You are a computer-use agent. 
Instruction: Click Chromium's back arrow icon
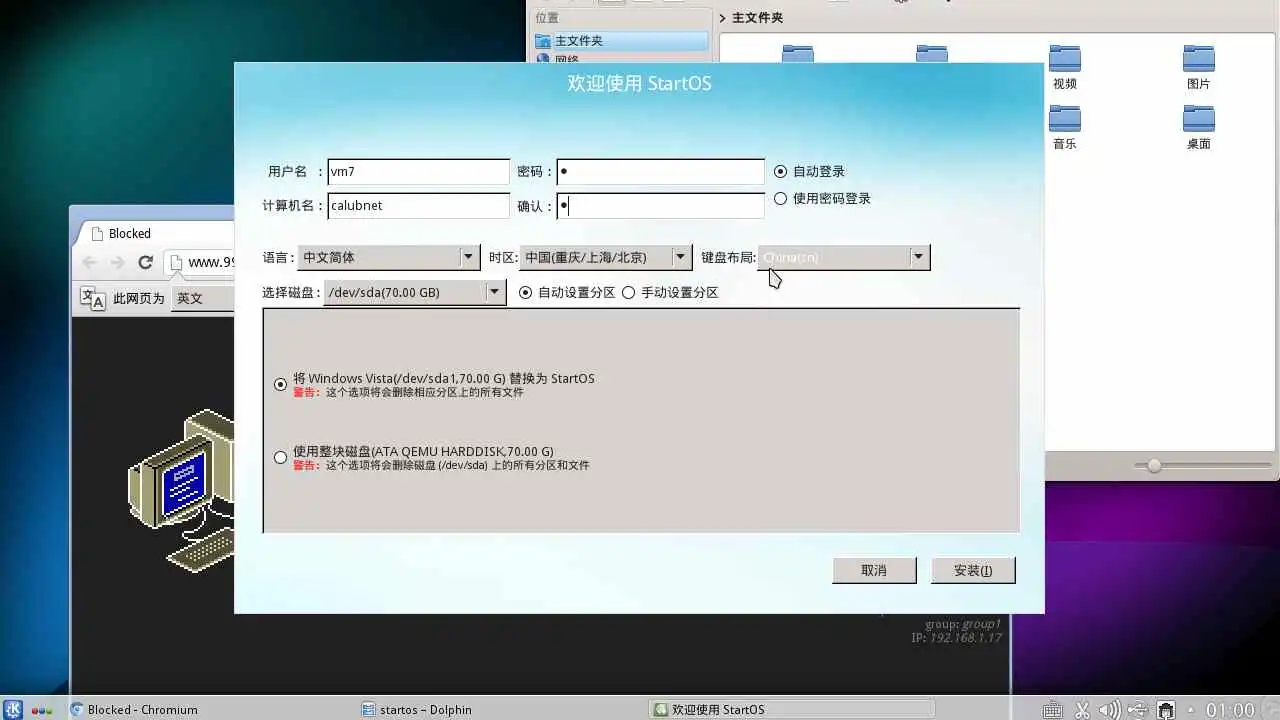pyautogui.click(x=90, y=262)
